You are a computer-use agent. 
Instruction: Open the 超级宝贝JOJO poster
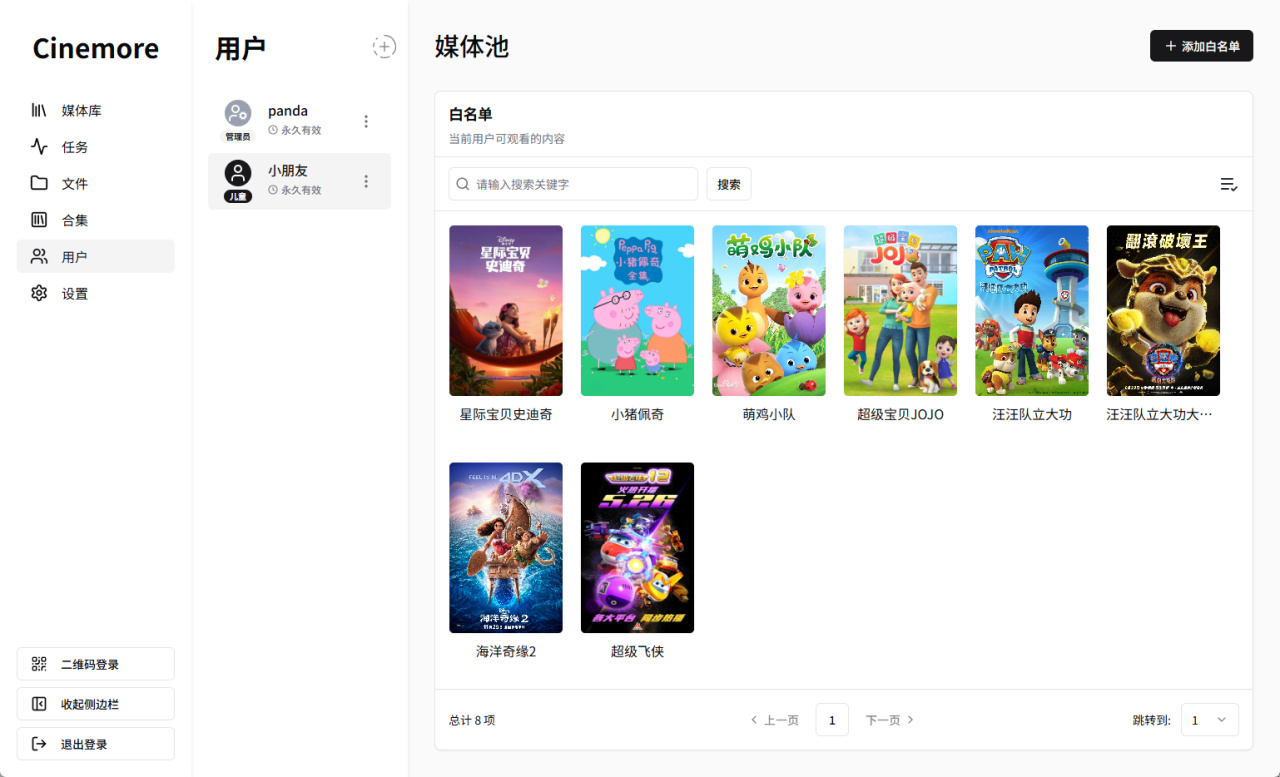[x=900, y=311]
